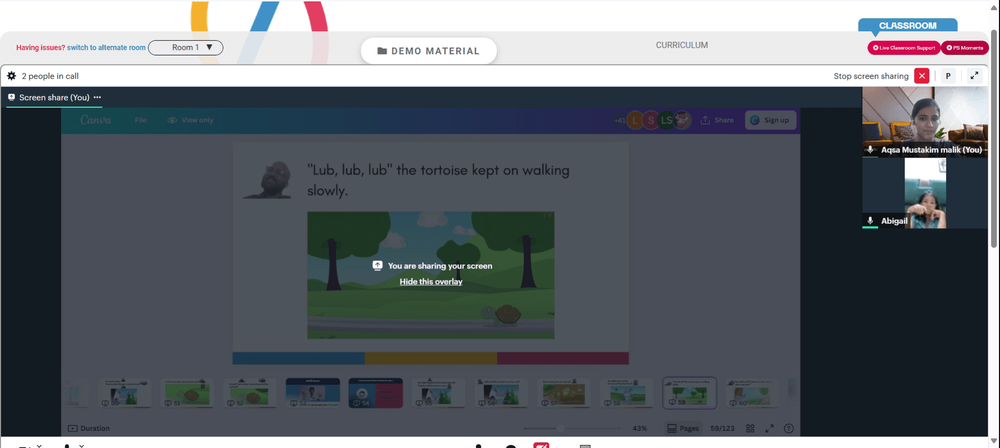Select page thumbnail 56
The height and width of the screenshot is (448, 1000).
(501, 393)
